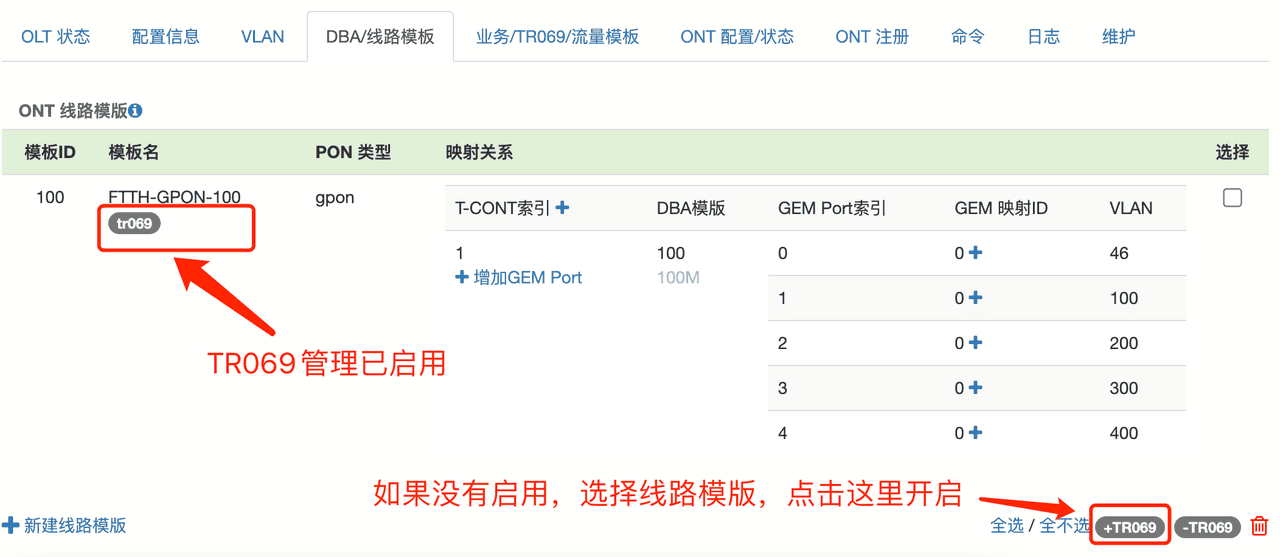Click the plus icon in the VLAN 300 row
The height and width of the screenshot is (557, 1280).
tap(975, 388)
